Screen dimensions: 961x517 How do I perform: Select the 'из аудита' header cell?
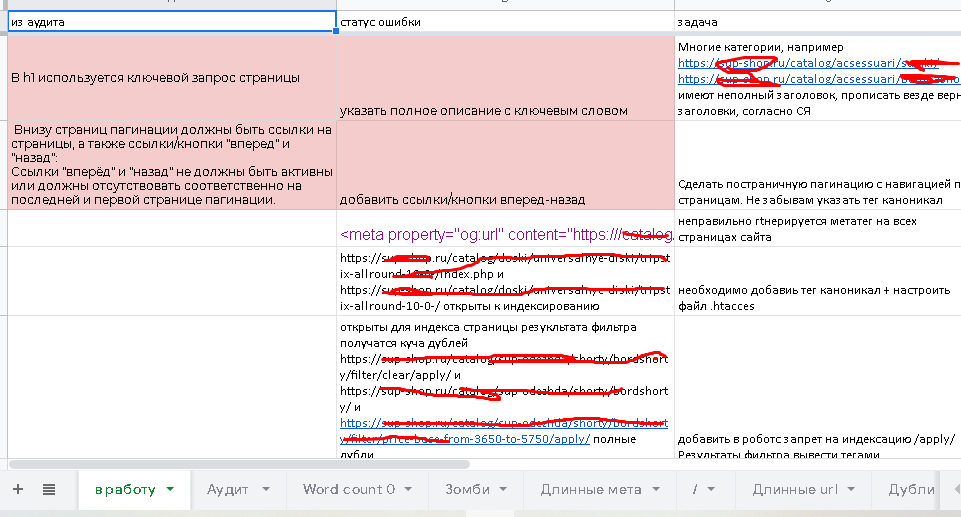tap(171, 22)
